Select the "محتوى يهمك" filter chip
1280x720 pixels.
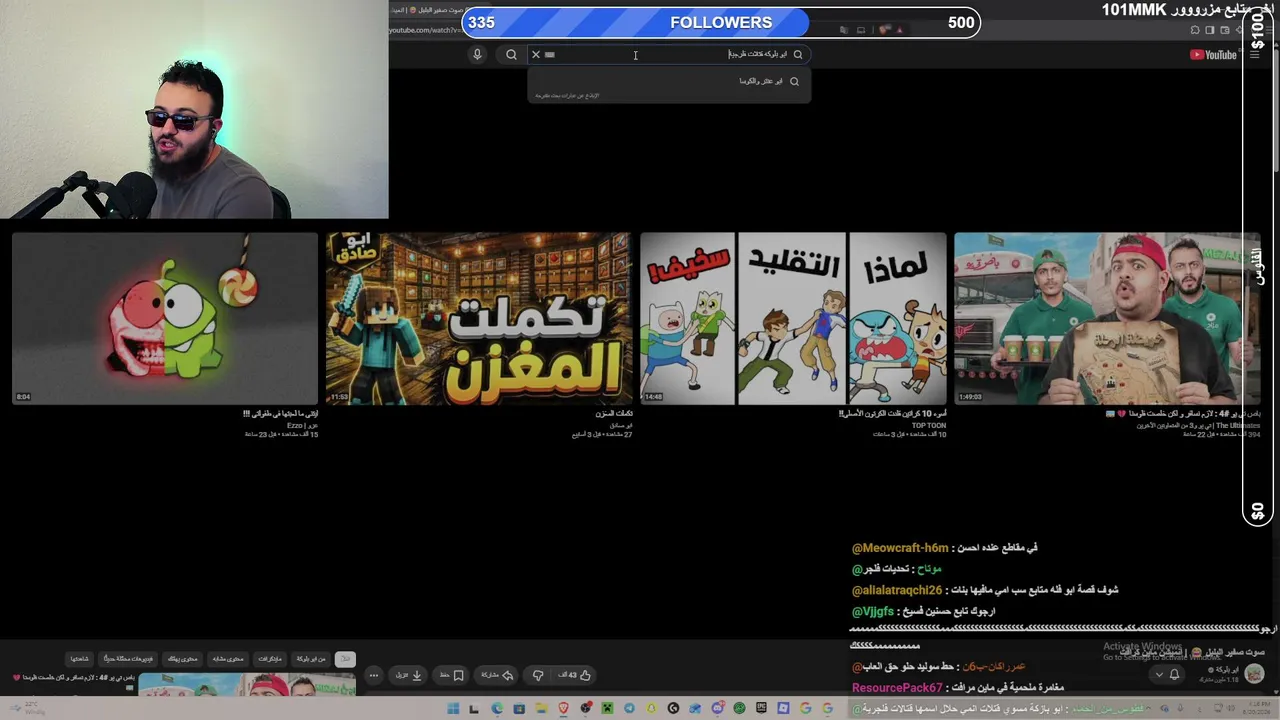pos(182,659)
